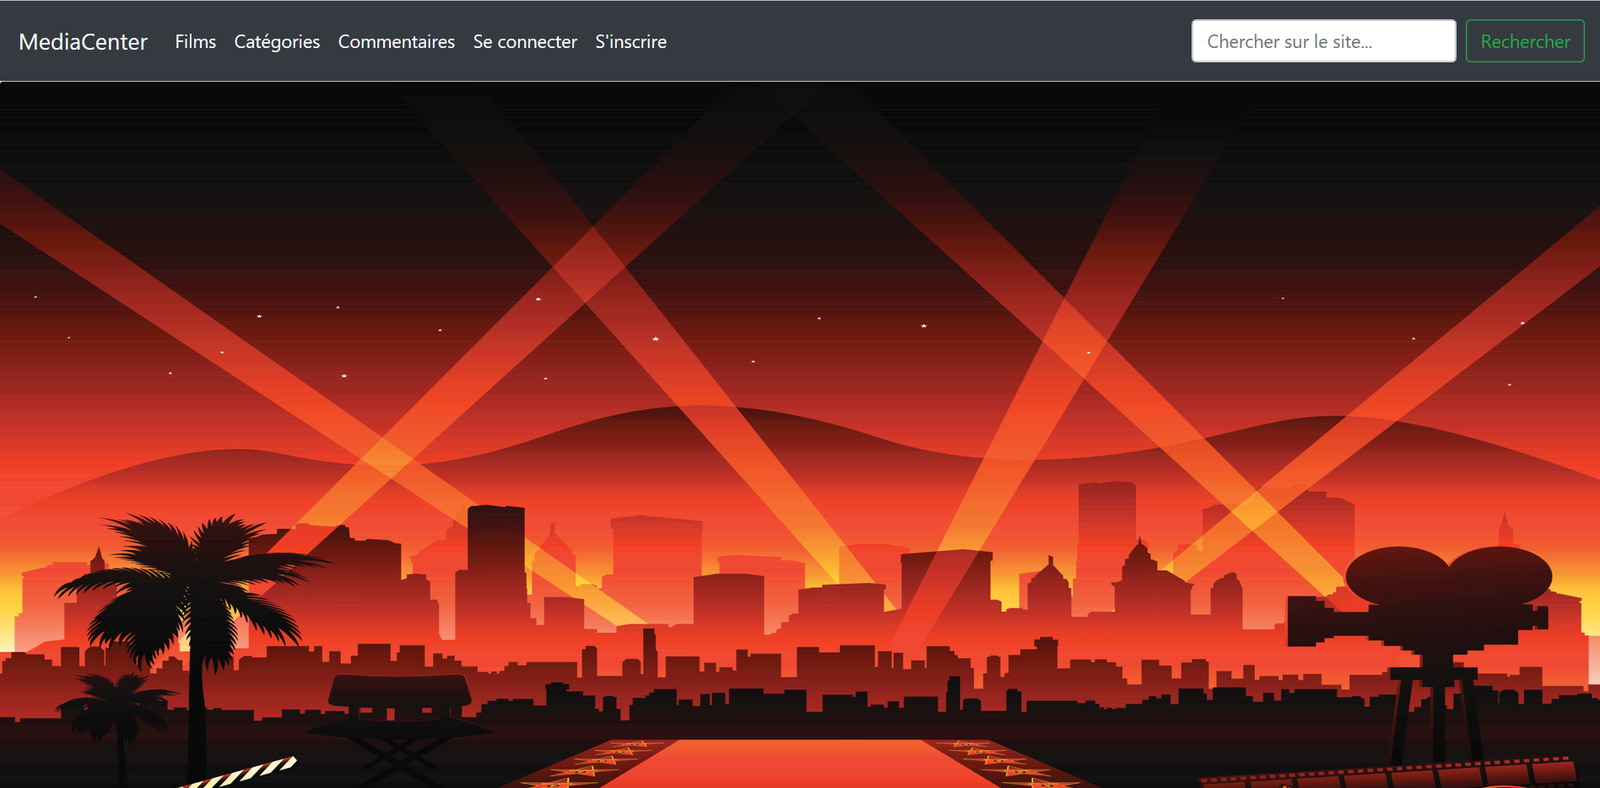This screenshot has width=1600, height=788.
Task: Open the Films page
Action: click(x=195, y=42)
